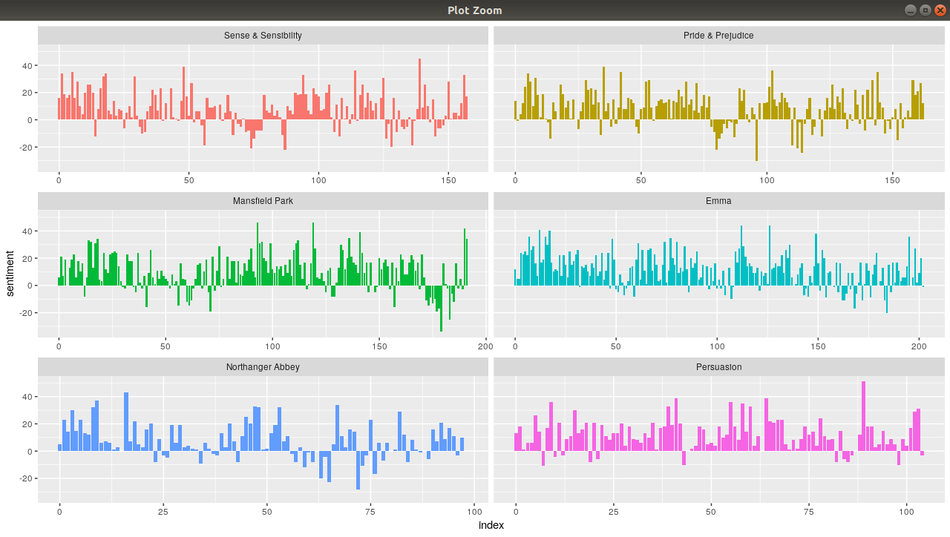Screen dimensions: 950x537
Task: Click the 150 x-axis tick under Sense & Sensibility
Action: pyautogui.click(x=447, y=180)
